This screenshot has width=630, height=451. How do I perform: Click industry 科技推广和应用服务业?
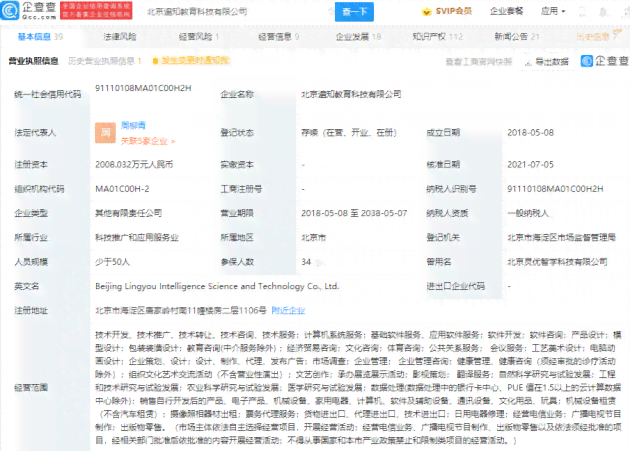(x=137, y=238)
